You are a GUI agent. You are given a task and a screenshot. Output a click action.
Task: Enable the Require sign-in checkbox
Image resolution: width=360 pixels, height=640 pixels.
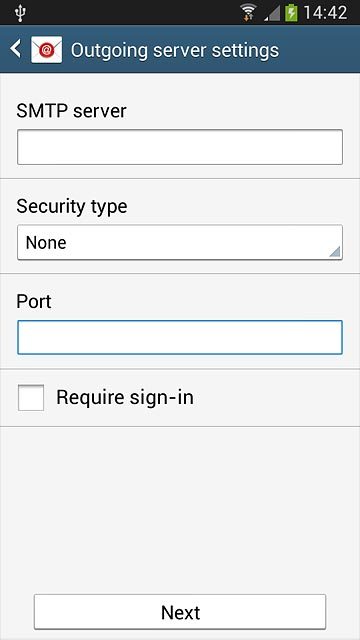[31, 398]
